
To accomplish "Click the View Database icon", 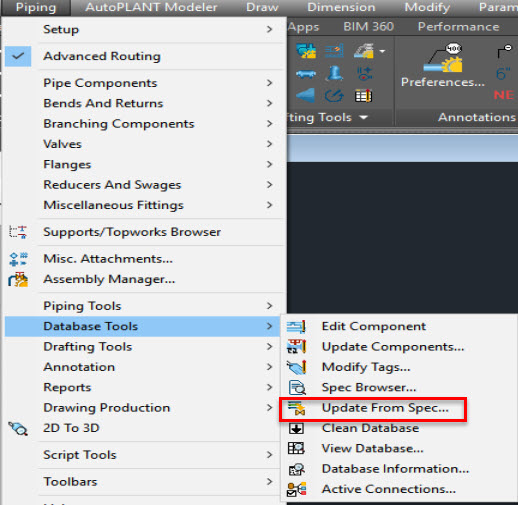I will (x=296, y=448).
